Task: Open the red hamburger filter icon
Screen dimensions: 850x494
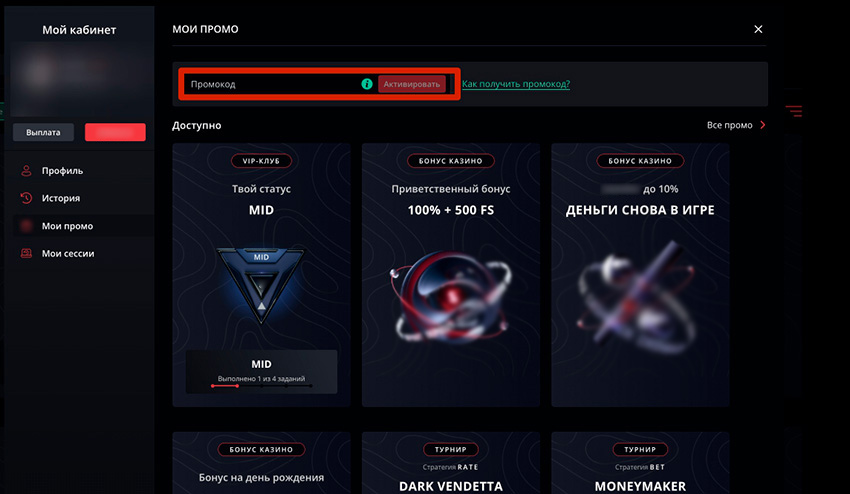Action: [x=794, y=111]
